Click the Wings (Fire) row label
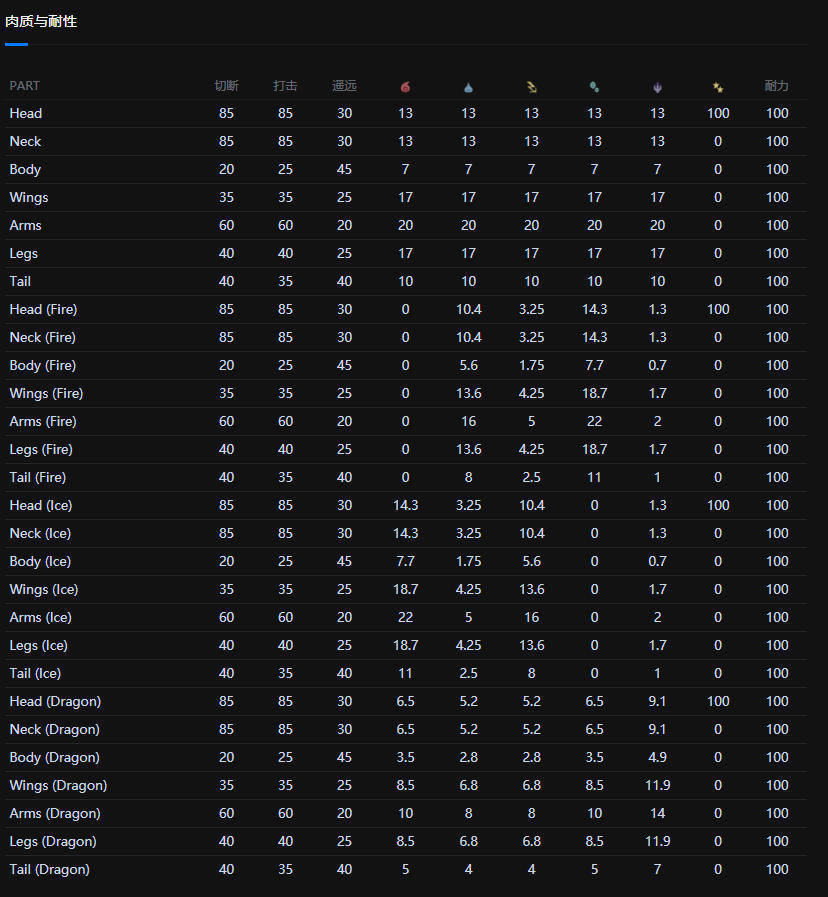The height and width of the screenshot is (897, 828). [46, 394]
